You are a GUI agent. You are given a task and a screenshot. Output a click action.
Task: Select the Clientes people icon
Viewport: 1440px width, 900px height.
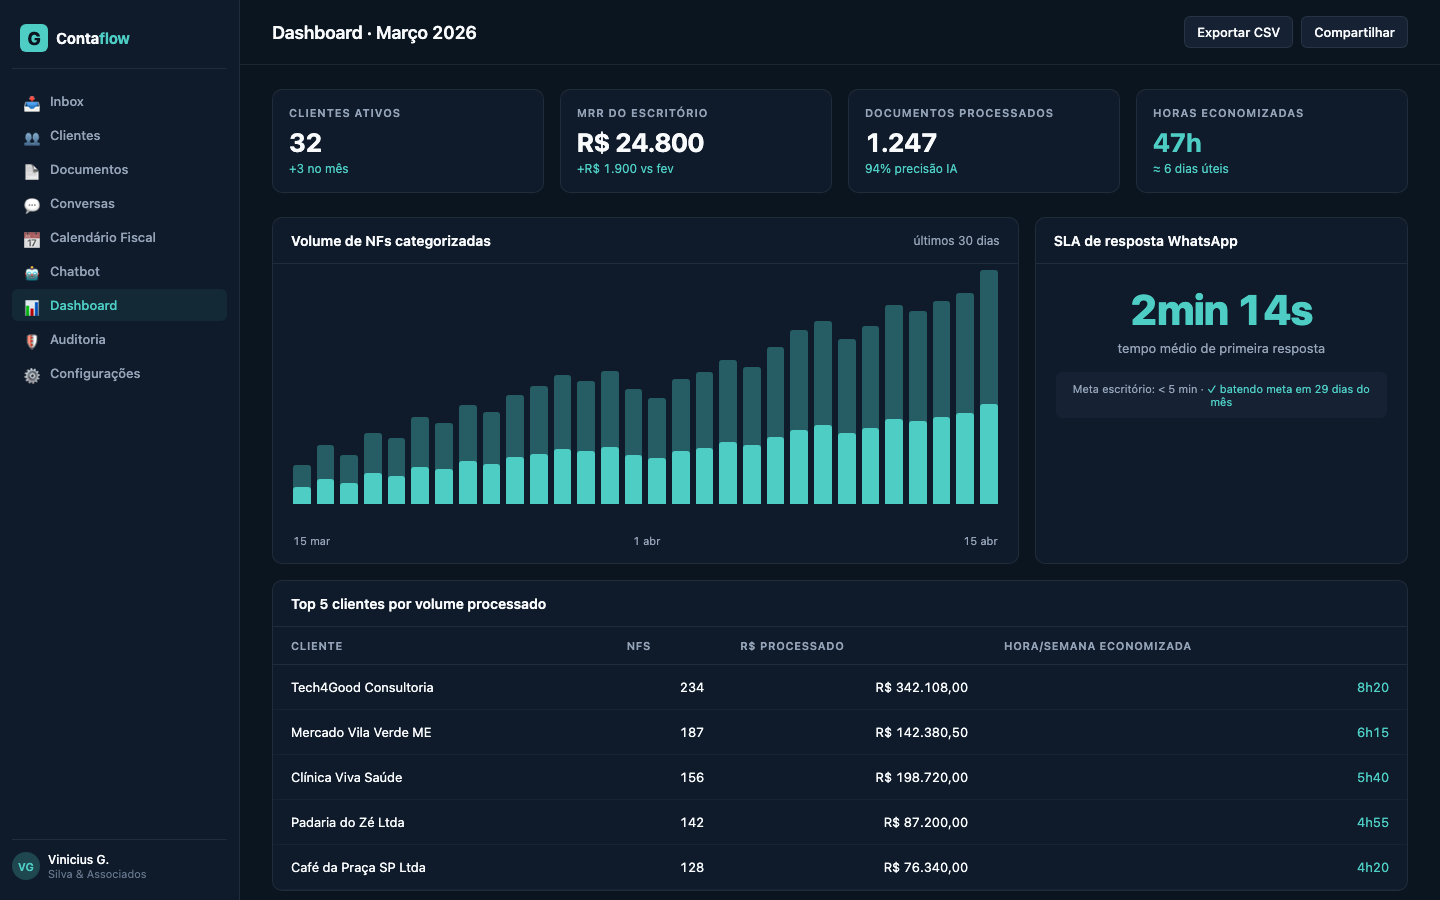[33, 135]
